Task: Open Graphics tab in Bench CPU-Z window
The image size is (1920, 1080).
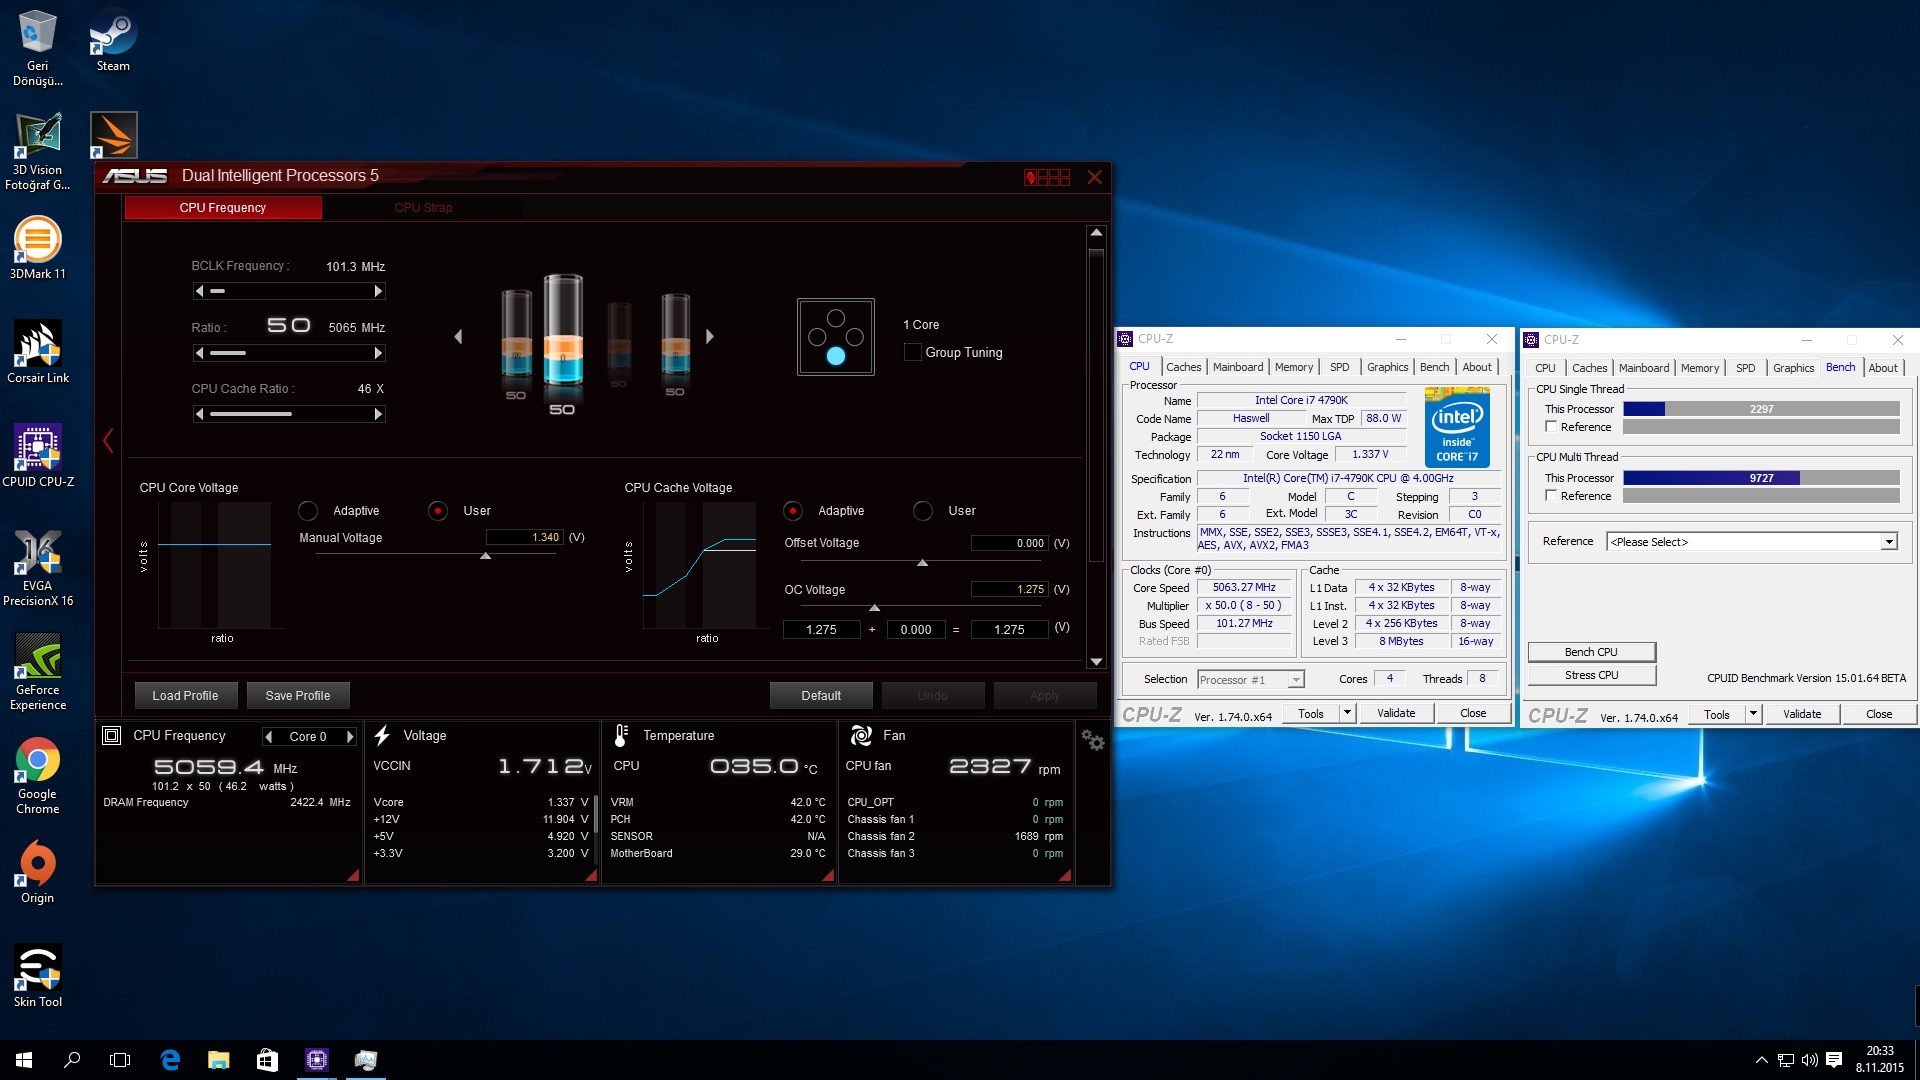Action: click(x=1793, y=368)
